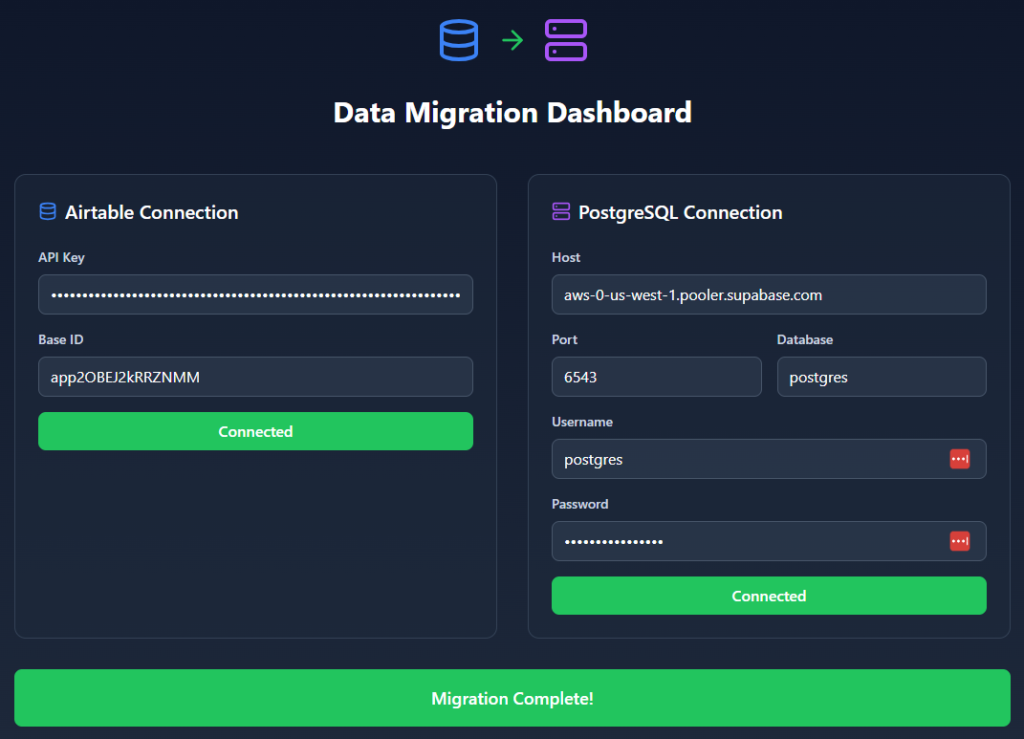Click the Database label
The height and width of the screenshot is (739, 1024).
pos(805,339)
